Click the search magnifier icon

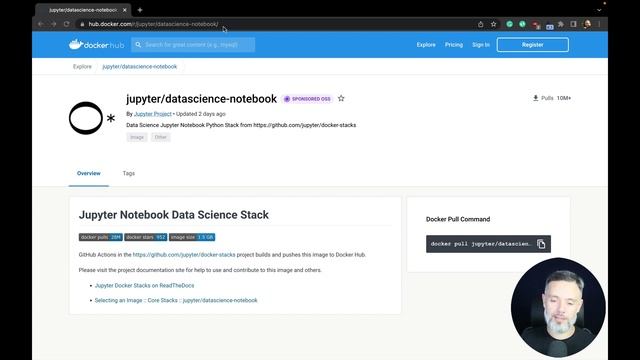coord(138,44)
